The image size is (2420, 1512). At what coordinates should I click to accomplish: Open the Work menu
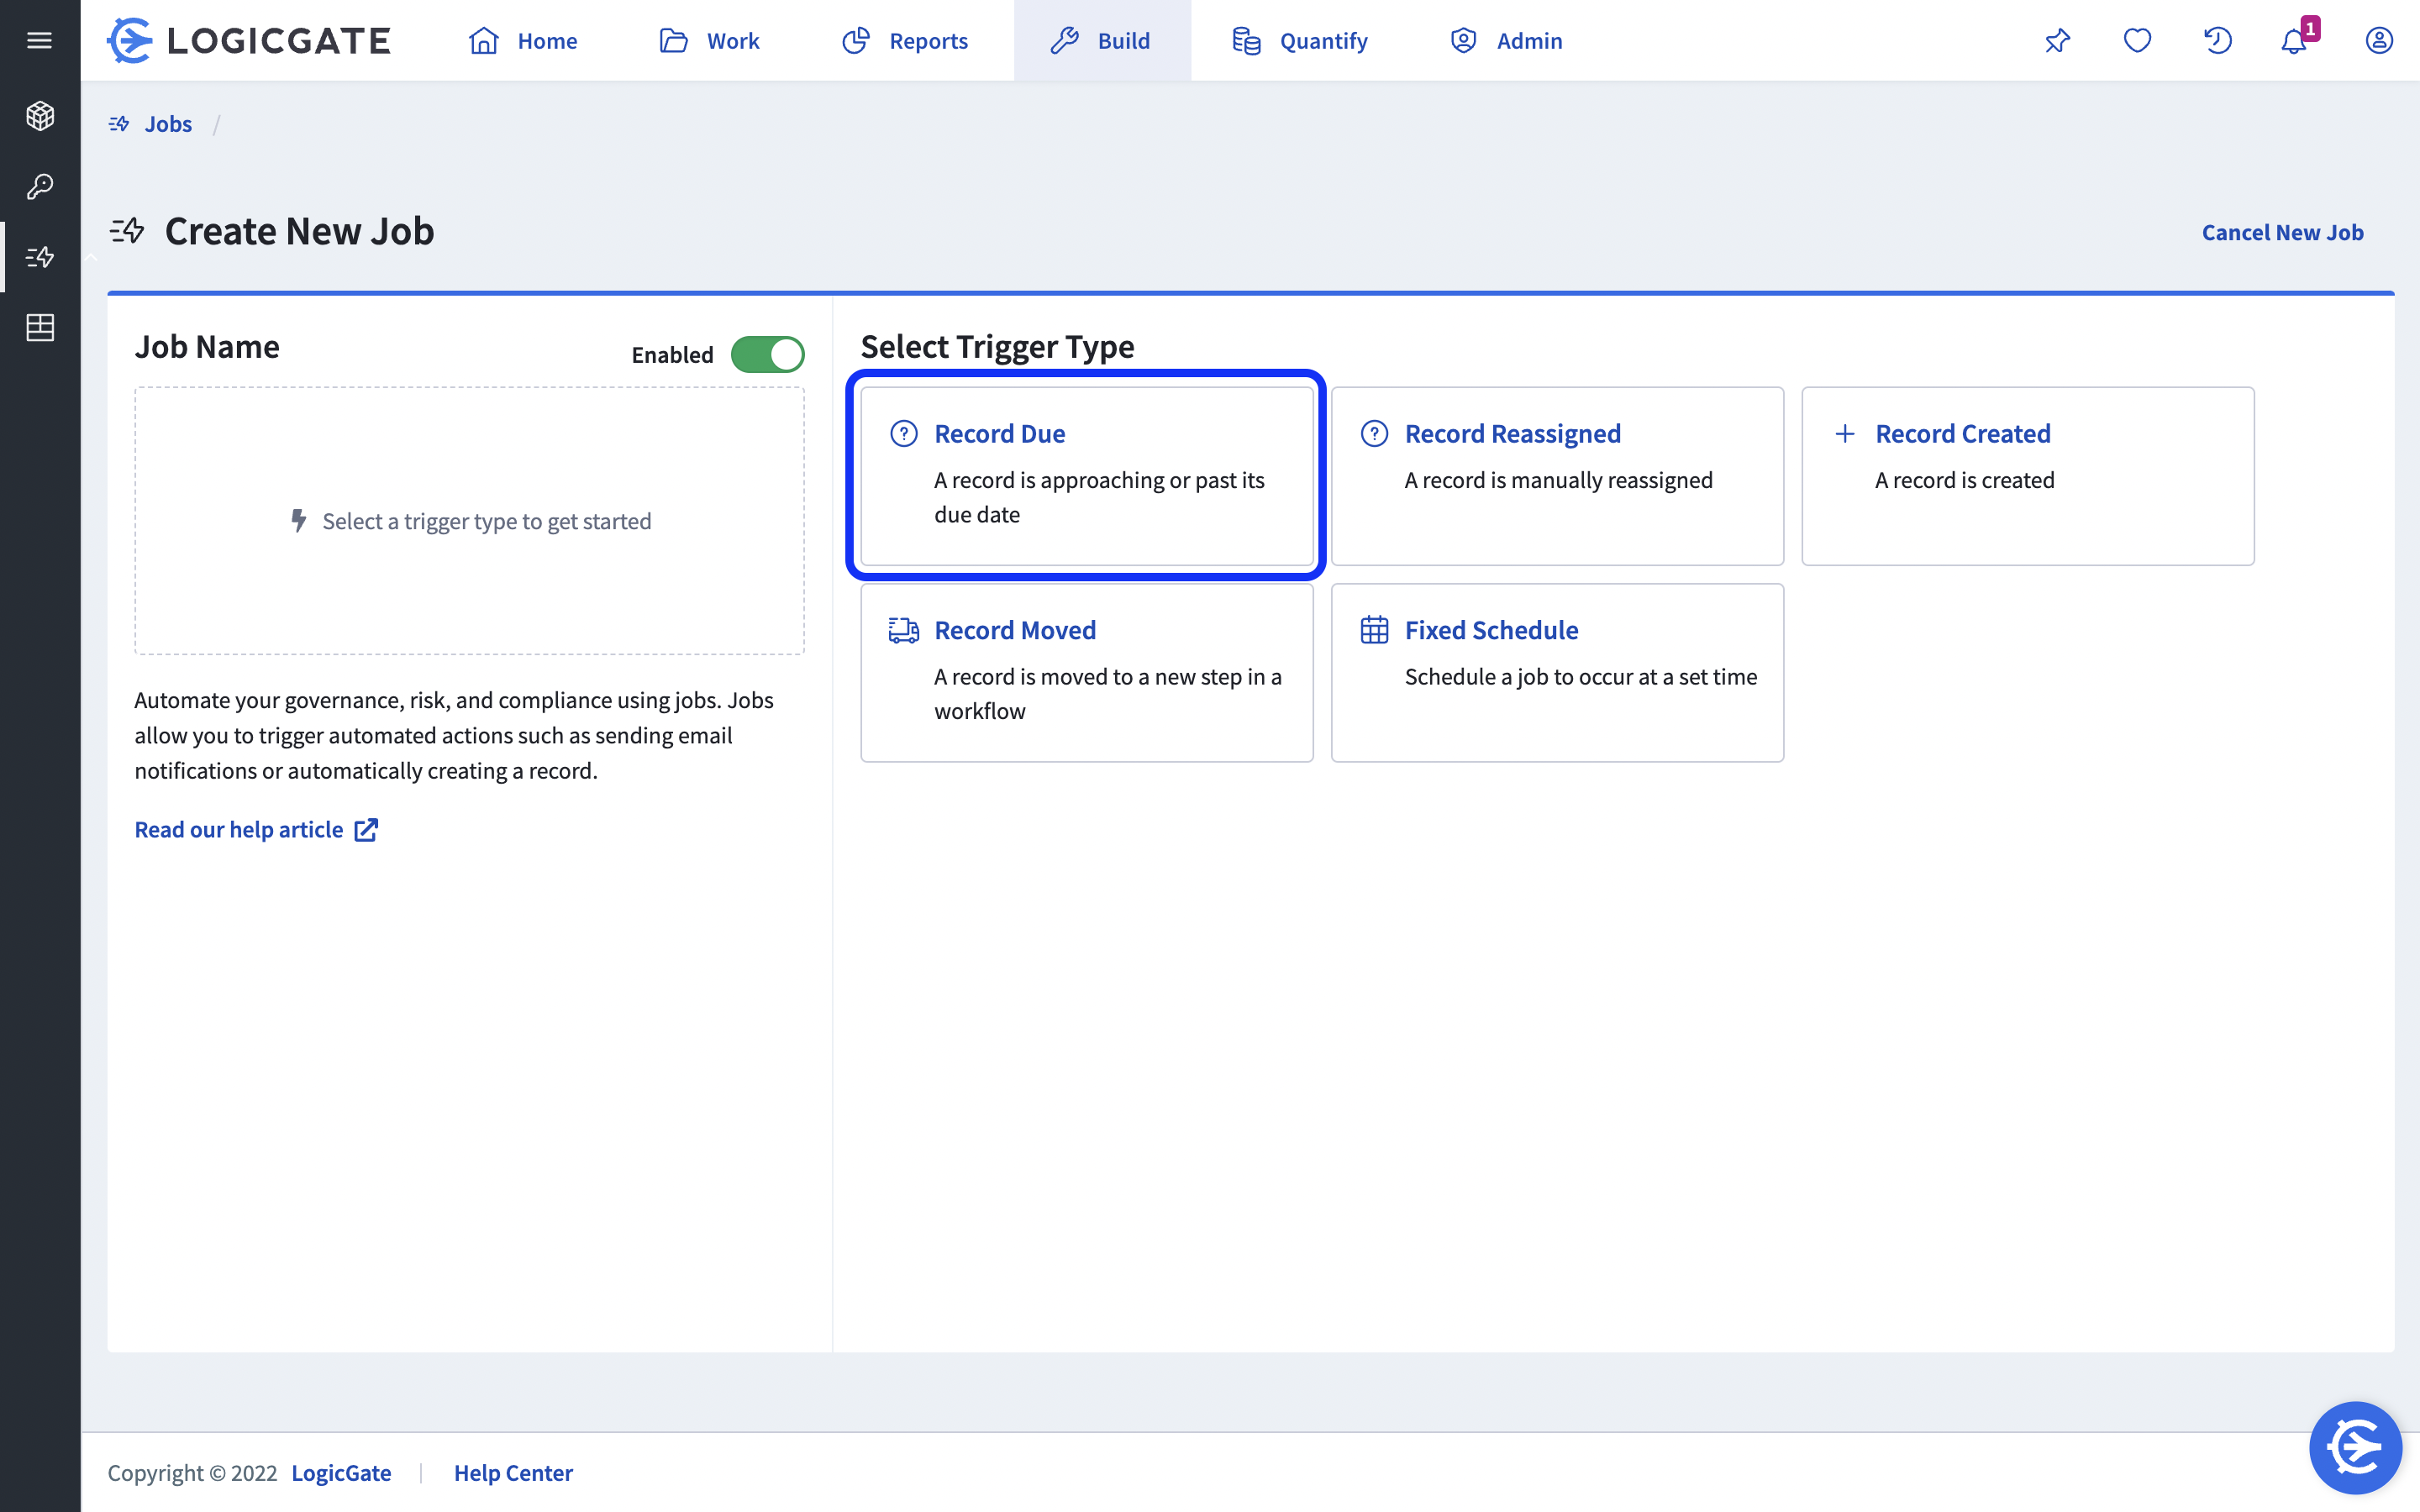click(x=709, y=40)
